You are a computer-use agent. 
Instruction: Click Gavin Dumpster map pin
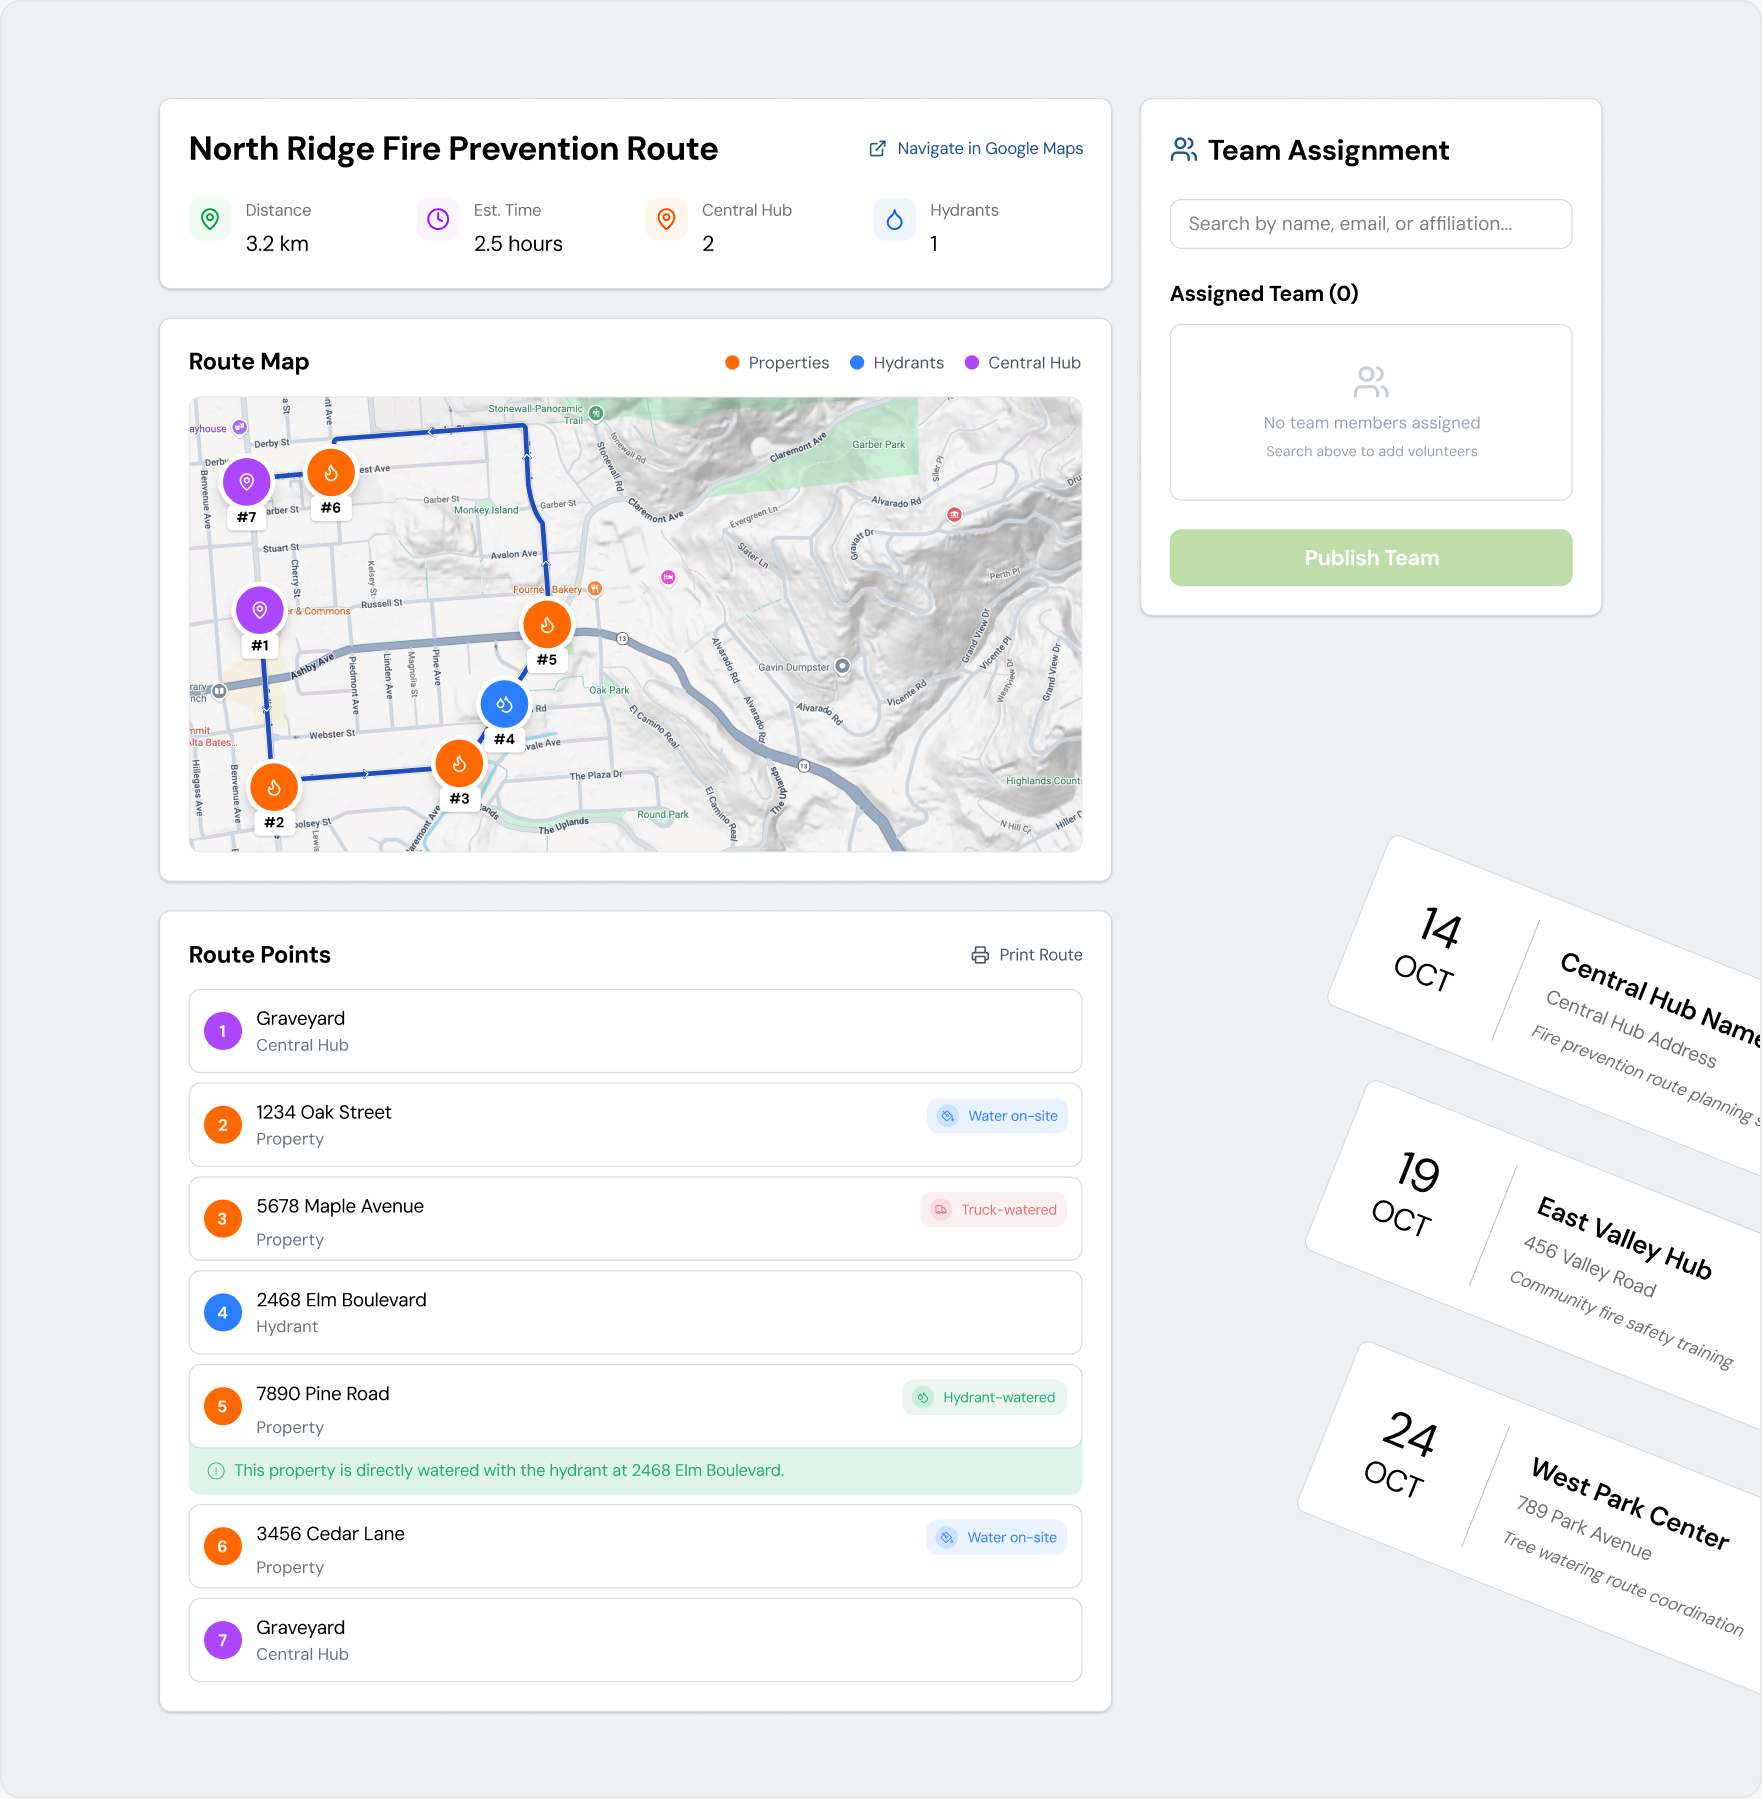[x=843, y=666]
